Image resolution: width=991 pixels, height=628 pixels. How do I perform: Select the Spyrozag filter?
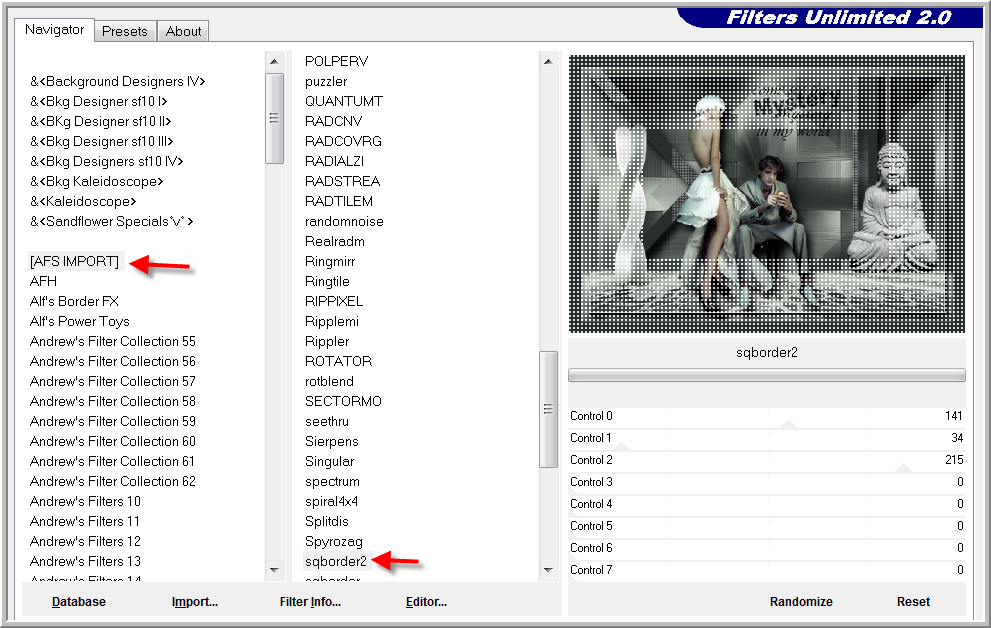334,542
